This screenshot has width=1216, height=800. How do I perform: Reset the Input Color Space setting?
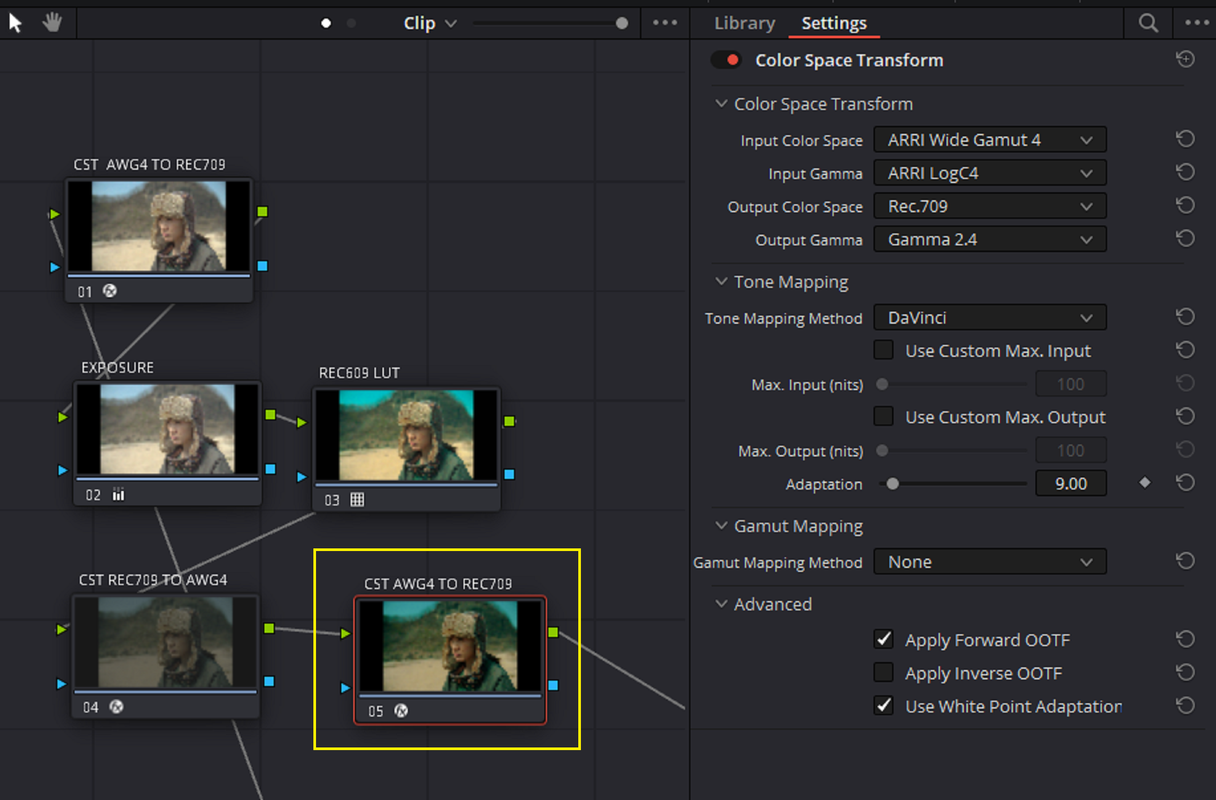point(1185,140)
